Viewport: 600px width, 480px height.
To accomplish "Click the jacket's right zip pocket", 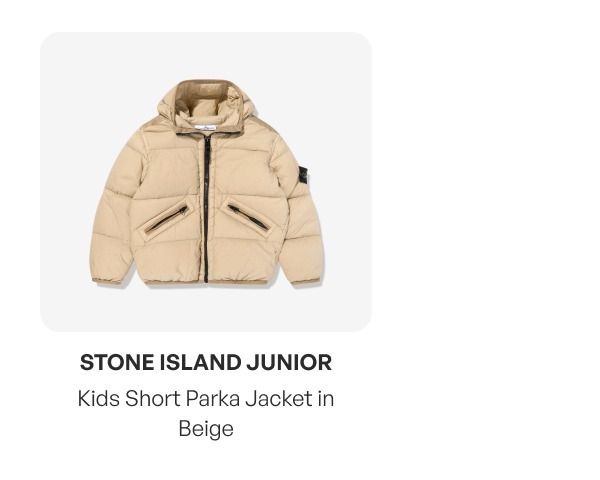I will coord(248,217).
